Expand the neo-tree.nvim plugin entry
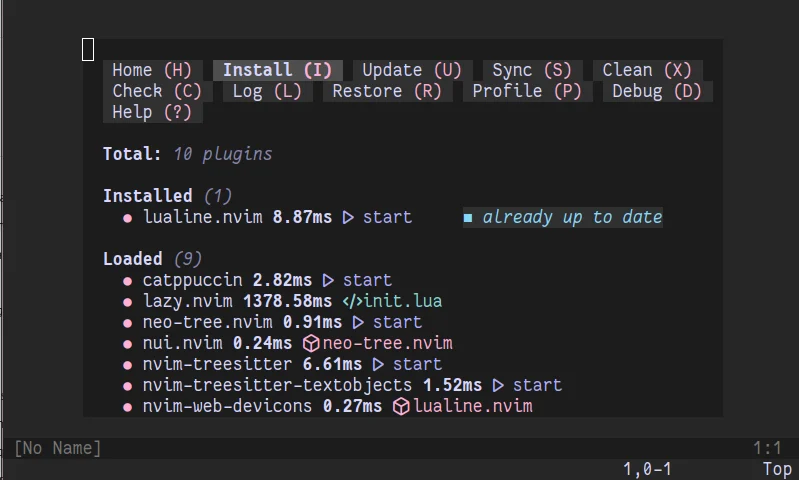799x480 pixels. point(207,322)
